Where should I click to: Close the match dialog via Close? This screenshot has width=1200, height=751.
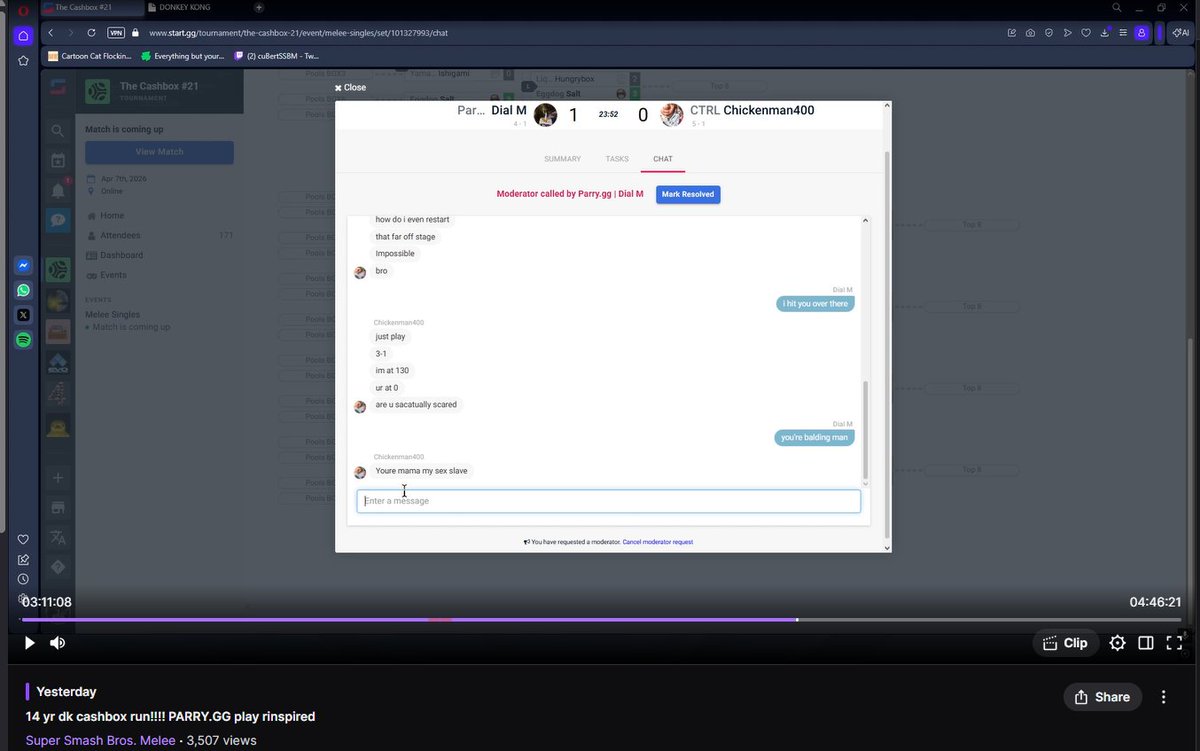[x=350, y=88]
